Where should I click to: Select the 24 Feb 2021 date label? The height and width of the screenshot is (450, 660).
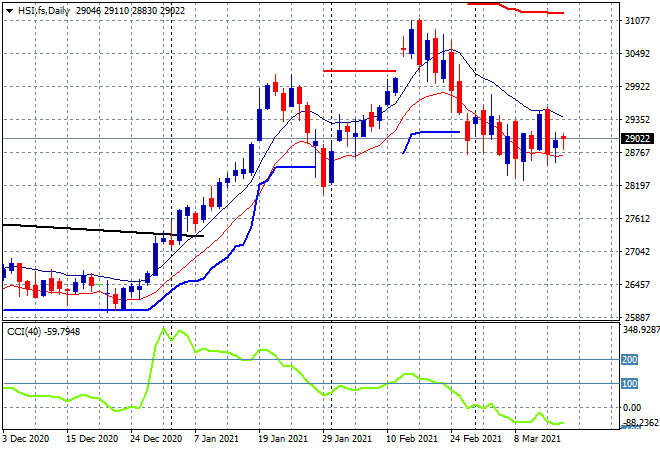[476, 439]
